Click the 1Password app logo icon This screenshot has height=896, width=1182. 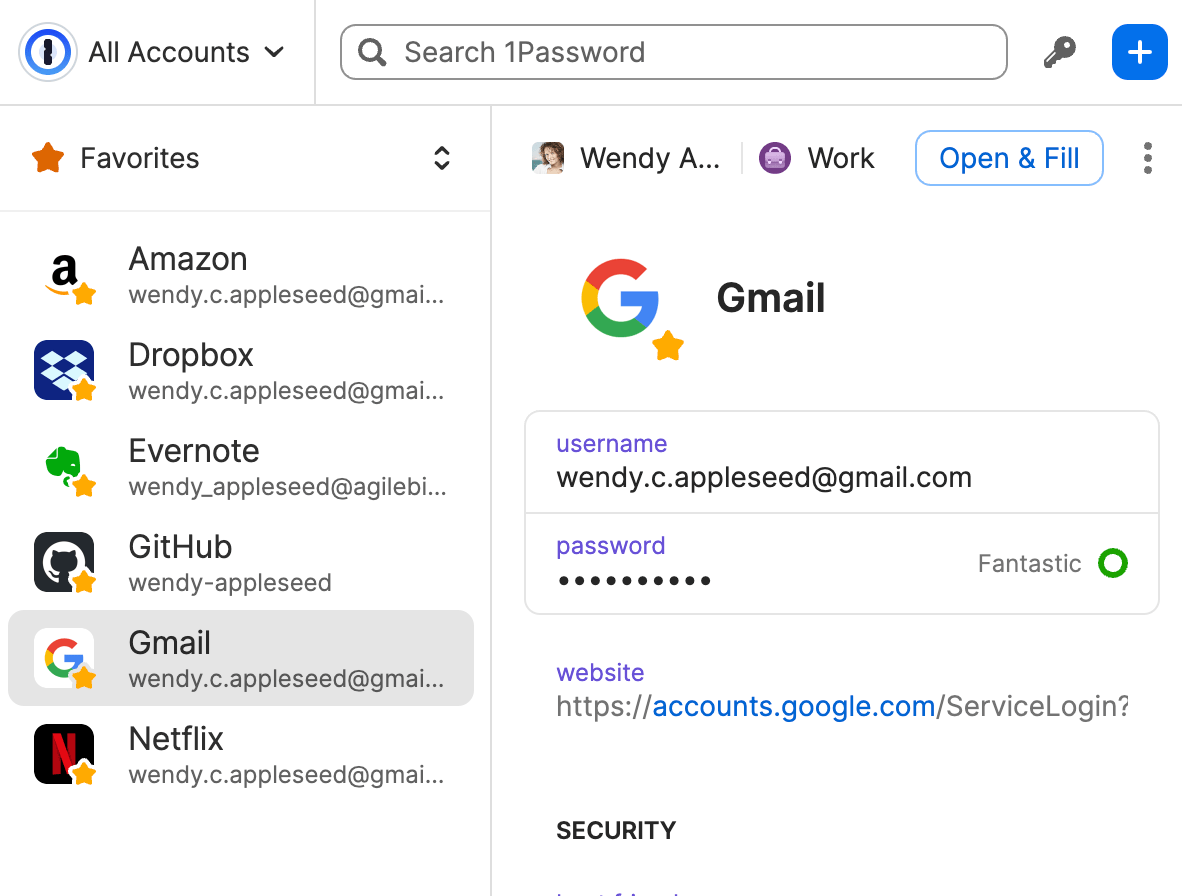(x=47, y=51)
